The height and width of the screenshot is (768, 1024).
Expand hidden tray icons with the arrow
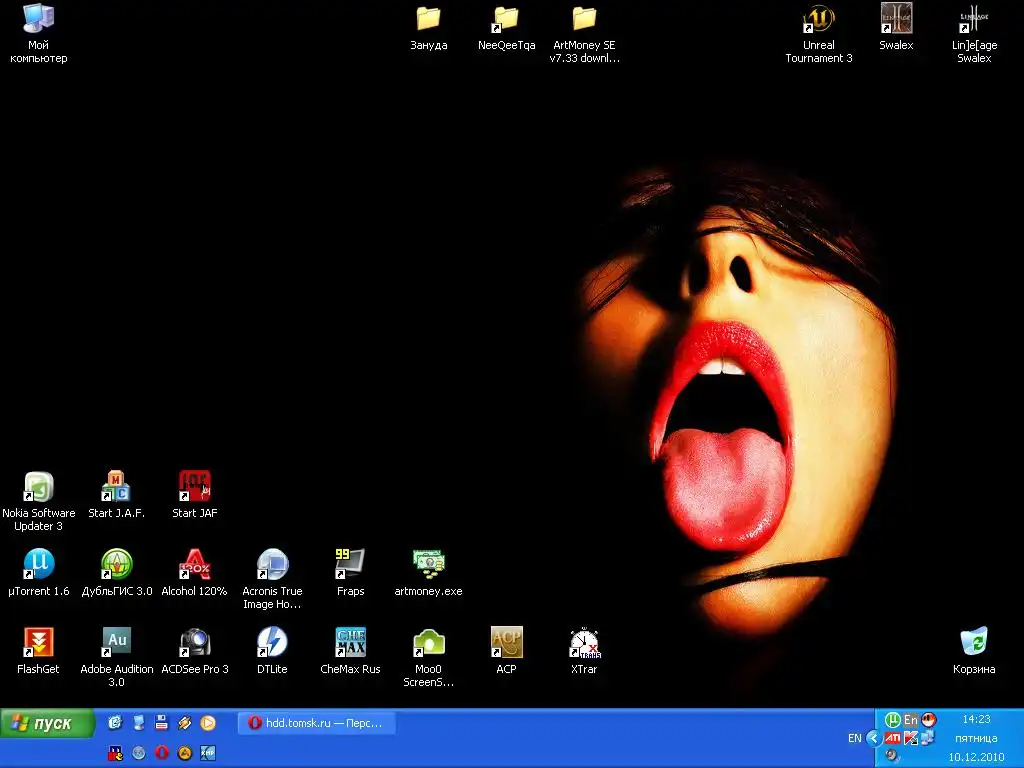coord(873,738)
